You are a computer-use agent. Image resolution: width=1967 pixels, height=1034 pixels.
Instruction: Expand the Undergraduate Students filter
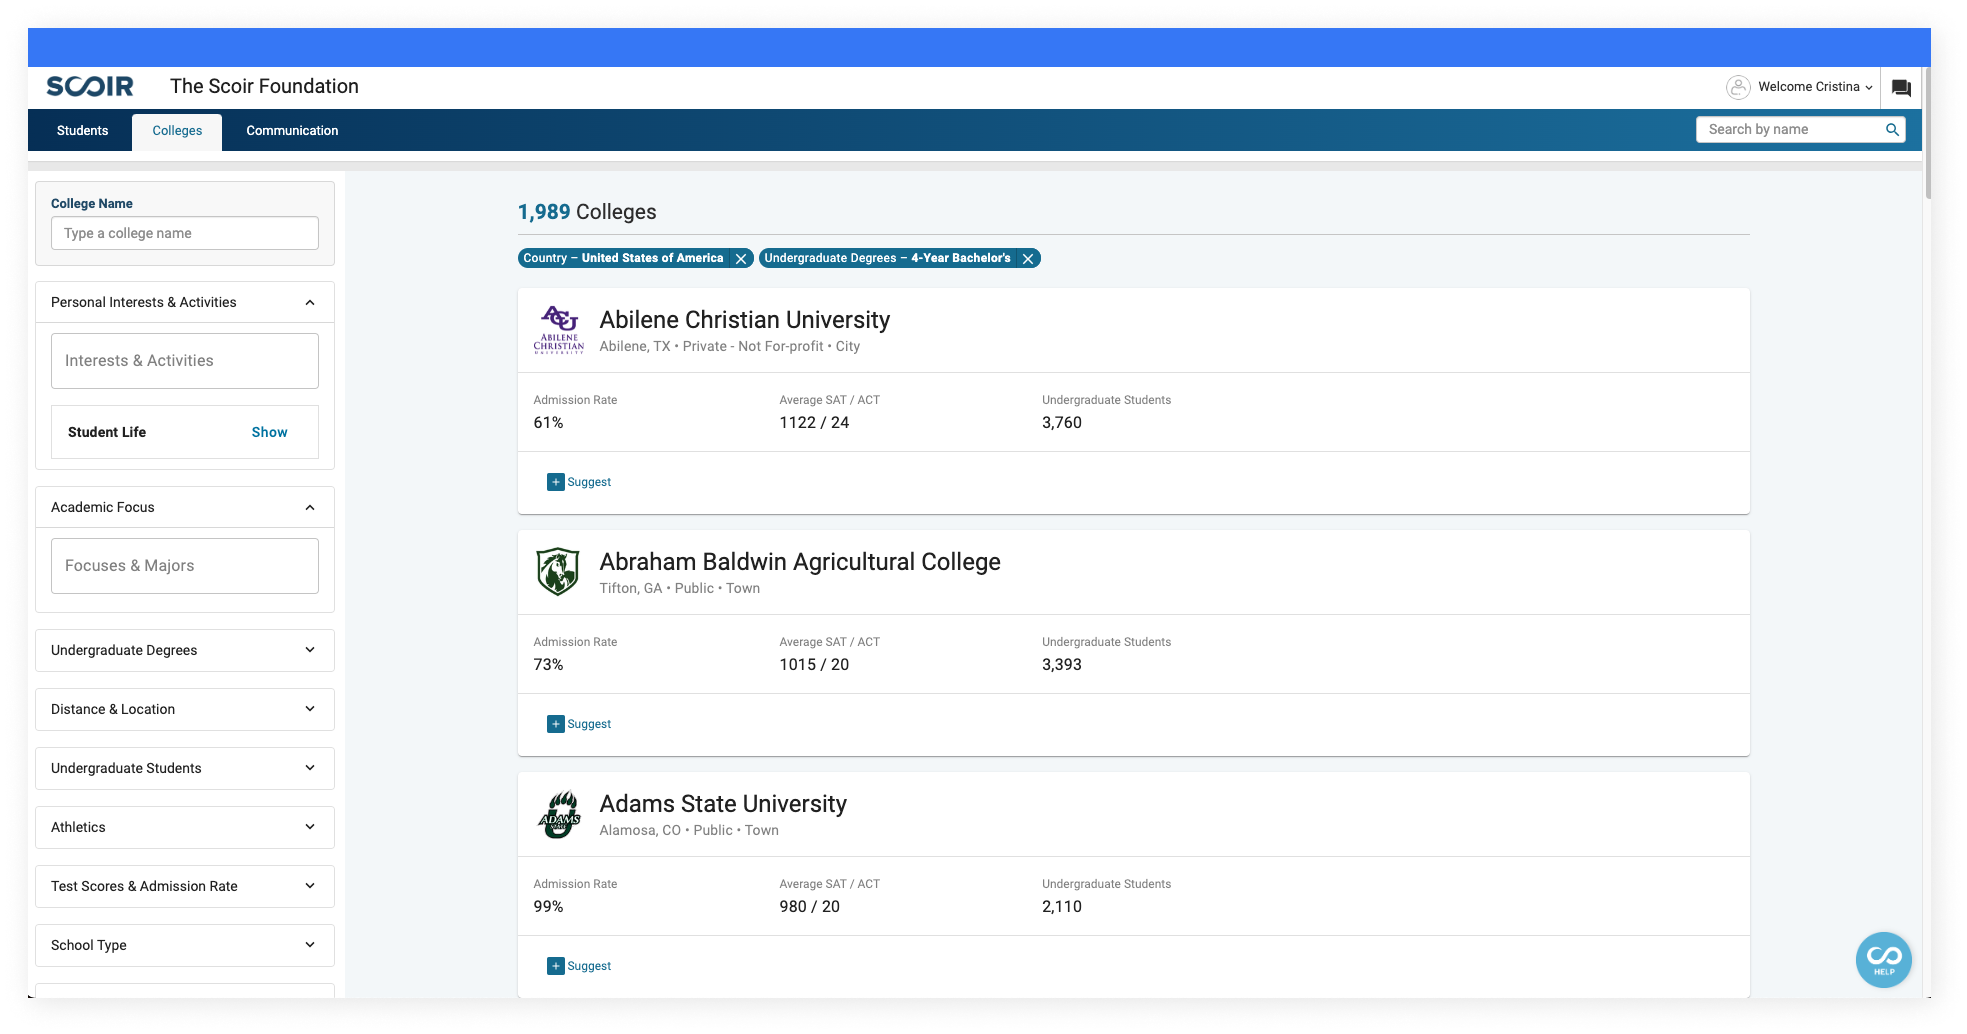[x=185, y=768]
